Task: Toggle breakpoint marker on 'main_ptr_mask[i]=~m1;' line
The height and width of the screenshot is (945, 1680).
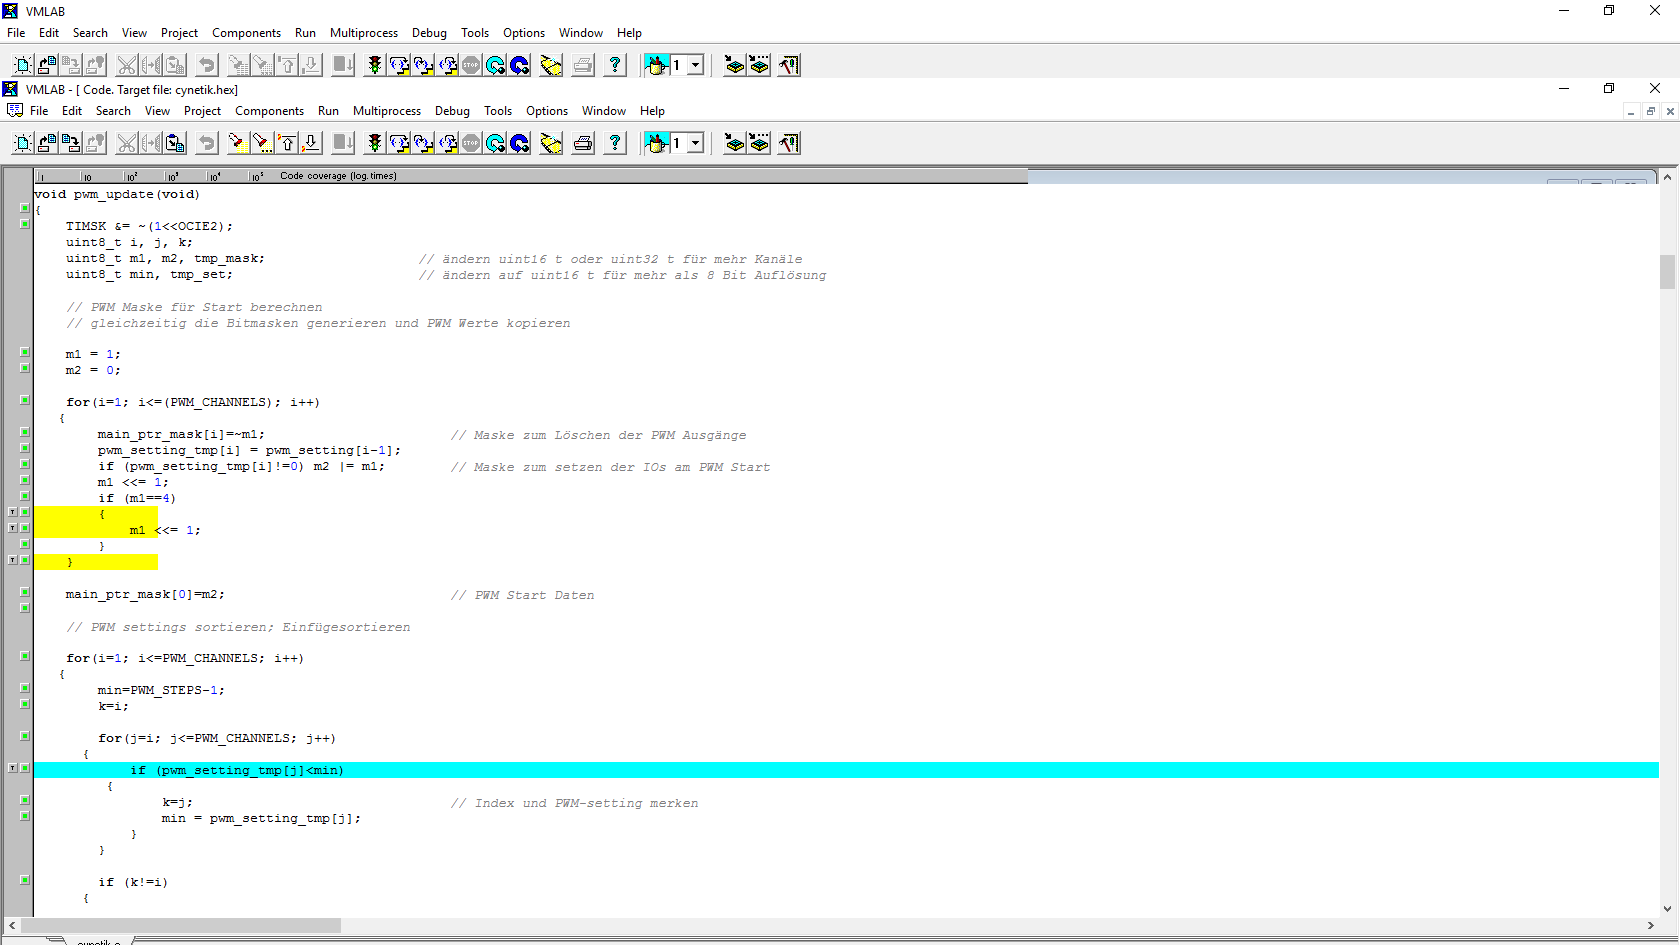Action: [x=25, y=432]
